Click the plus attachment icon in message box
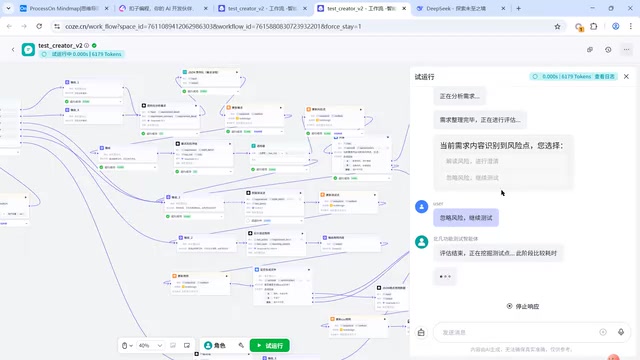 tap(603, 332)
